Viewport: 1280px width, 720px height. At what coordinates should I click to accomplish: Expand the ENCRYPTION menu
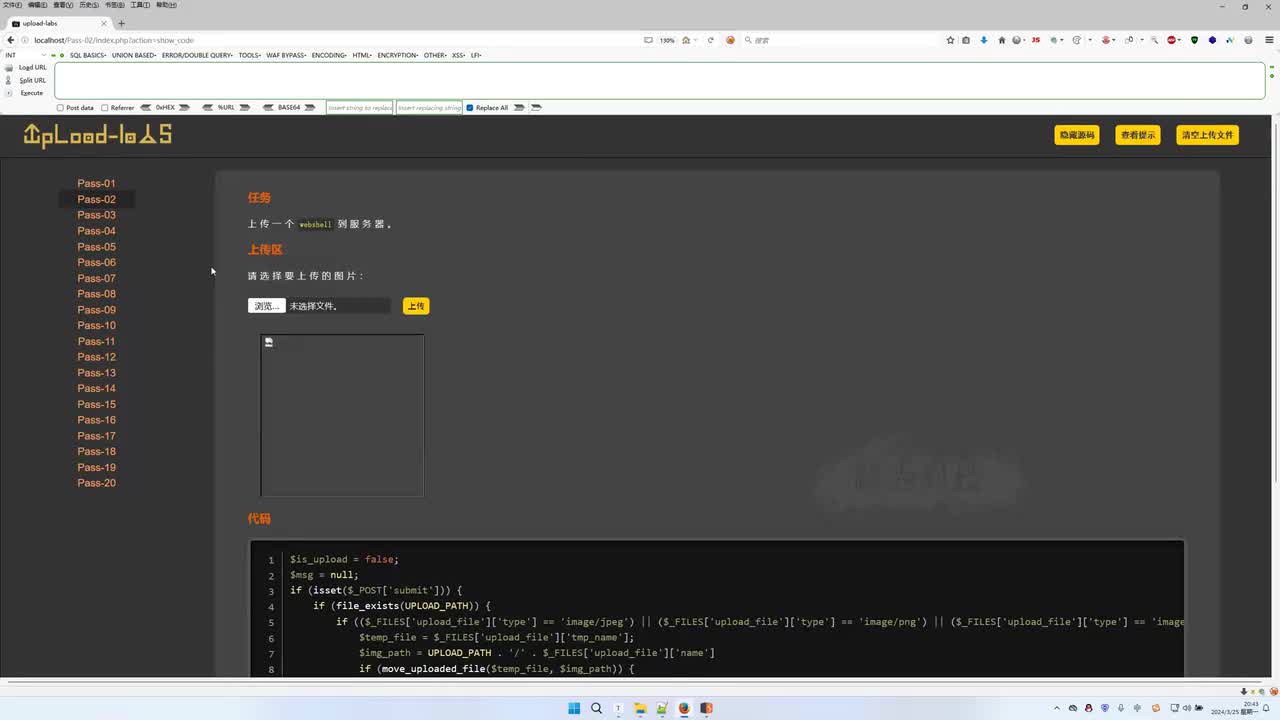point(398,55)
